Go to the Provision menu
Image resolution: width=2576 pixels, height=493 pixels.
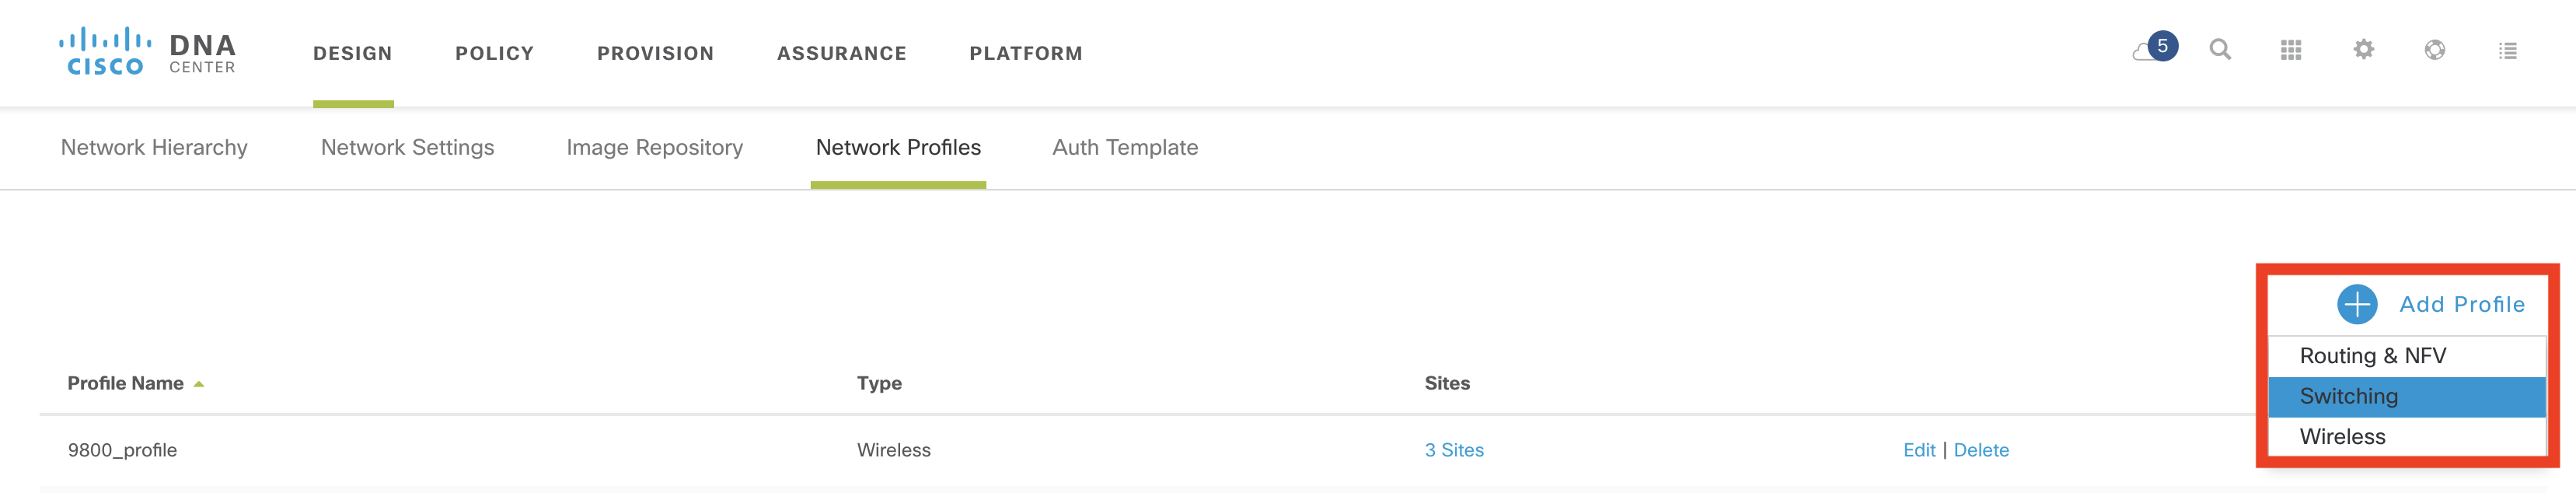[655, 53]
